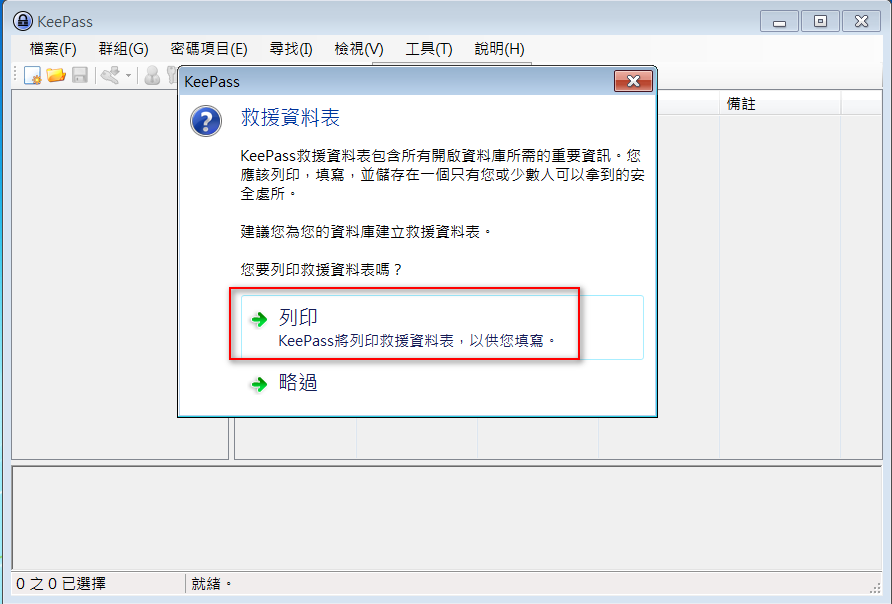Viewport: 892px width, 604px height.
Task: Open the 密碼項目(E) menu
Action: coord(209,49)
